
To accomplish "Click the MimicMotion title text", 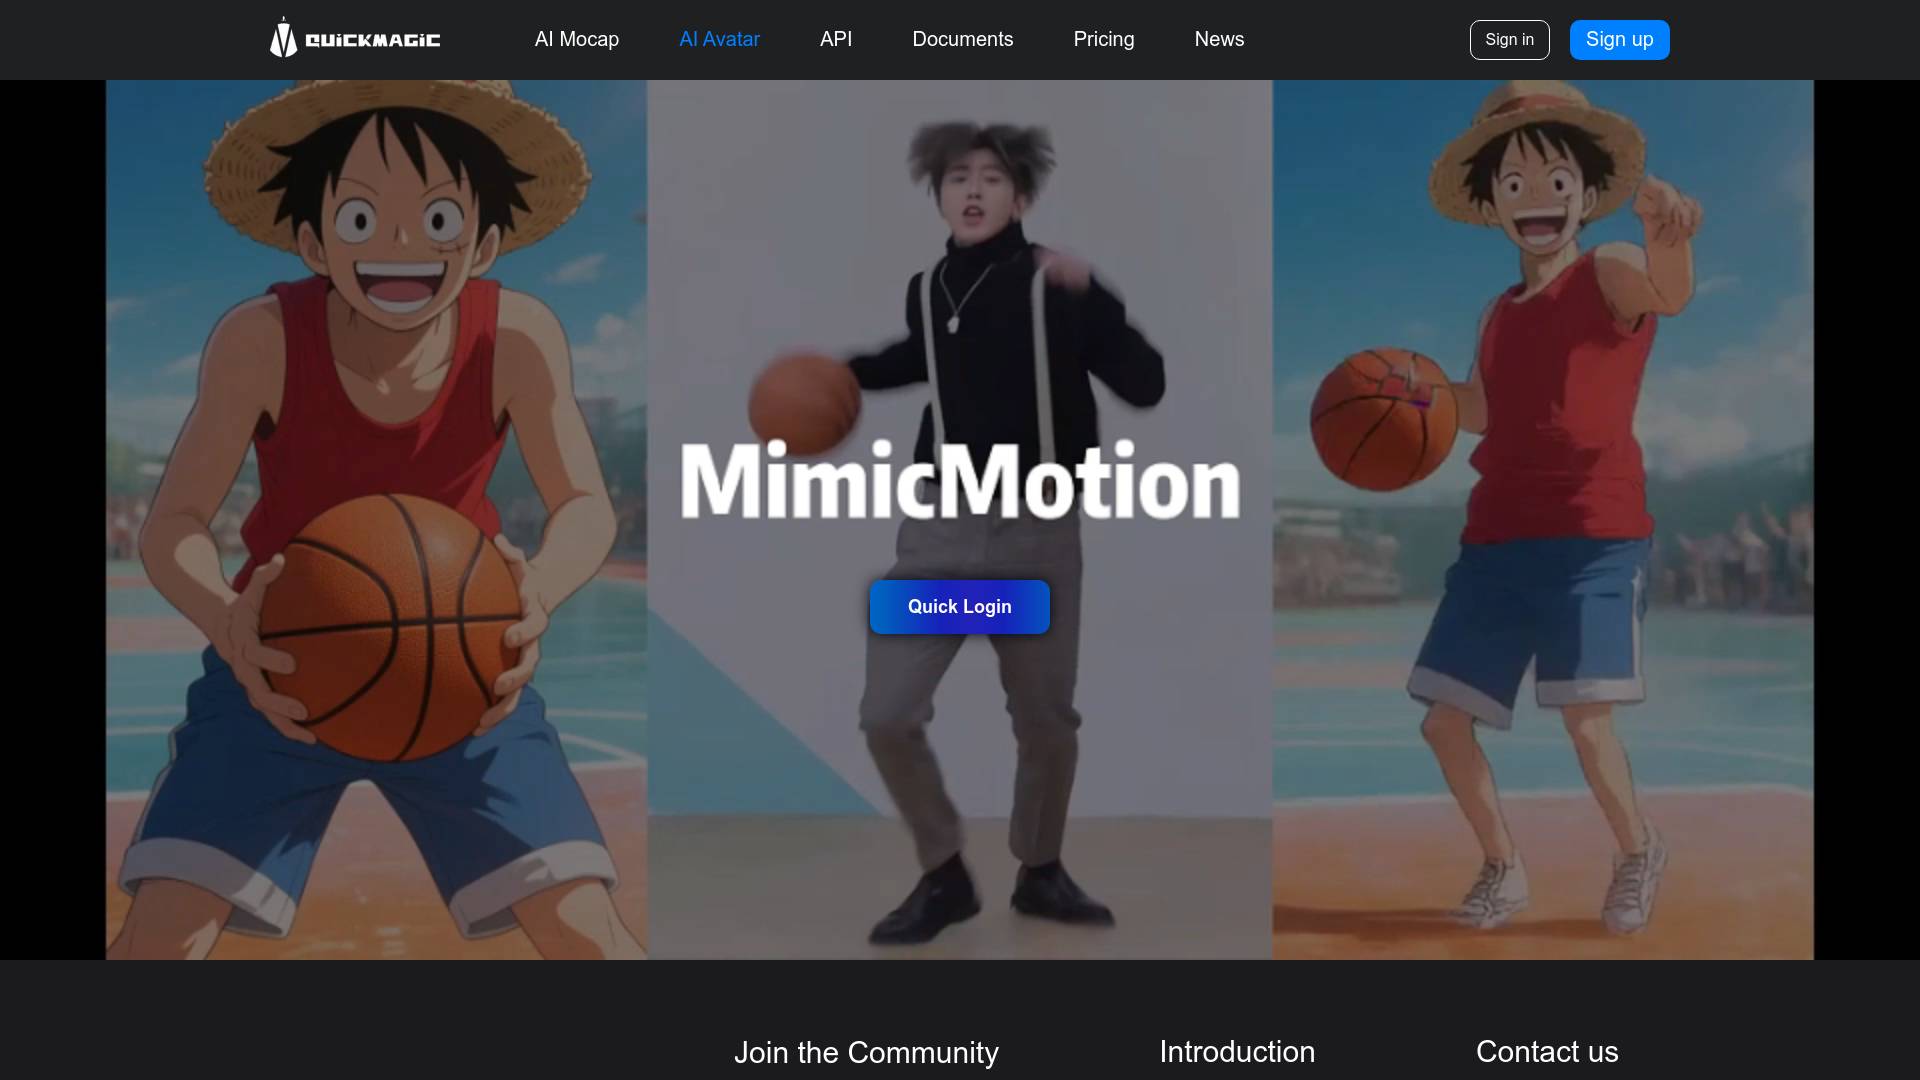I will pos(960,481).
